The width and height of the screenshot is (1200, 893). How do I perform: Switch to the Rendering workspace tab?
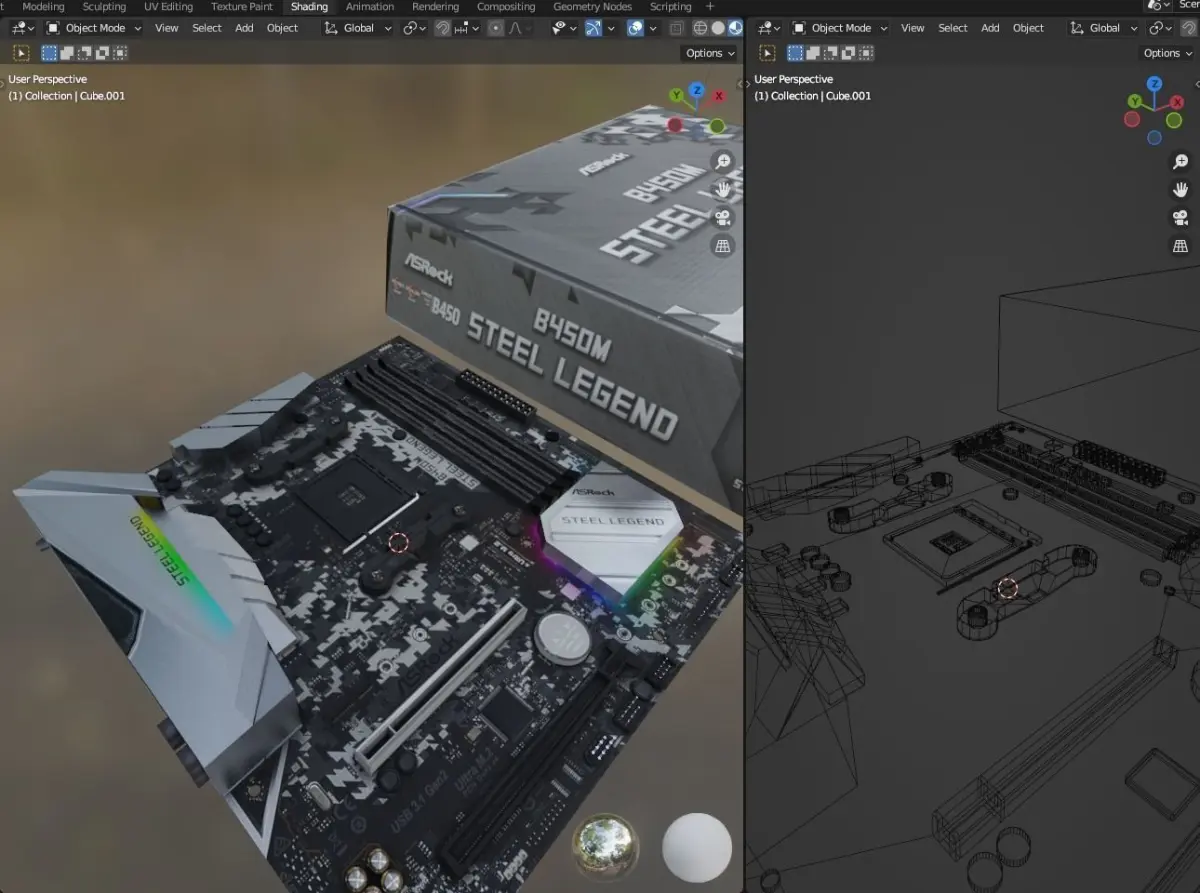(436, 7)
